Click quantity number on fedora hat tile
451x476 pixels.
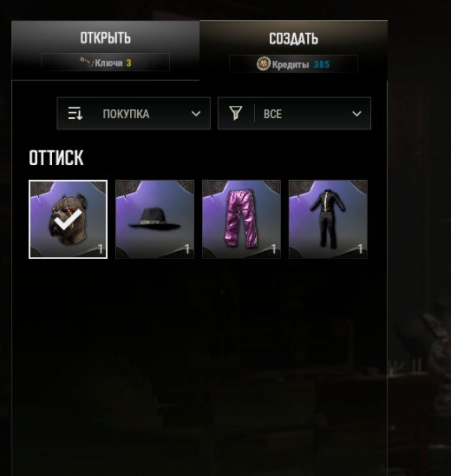point(187,249)
